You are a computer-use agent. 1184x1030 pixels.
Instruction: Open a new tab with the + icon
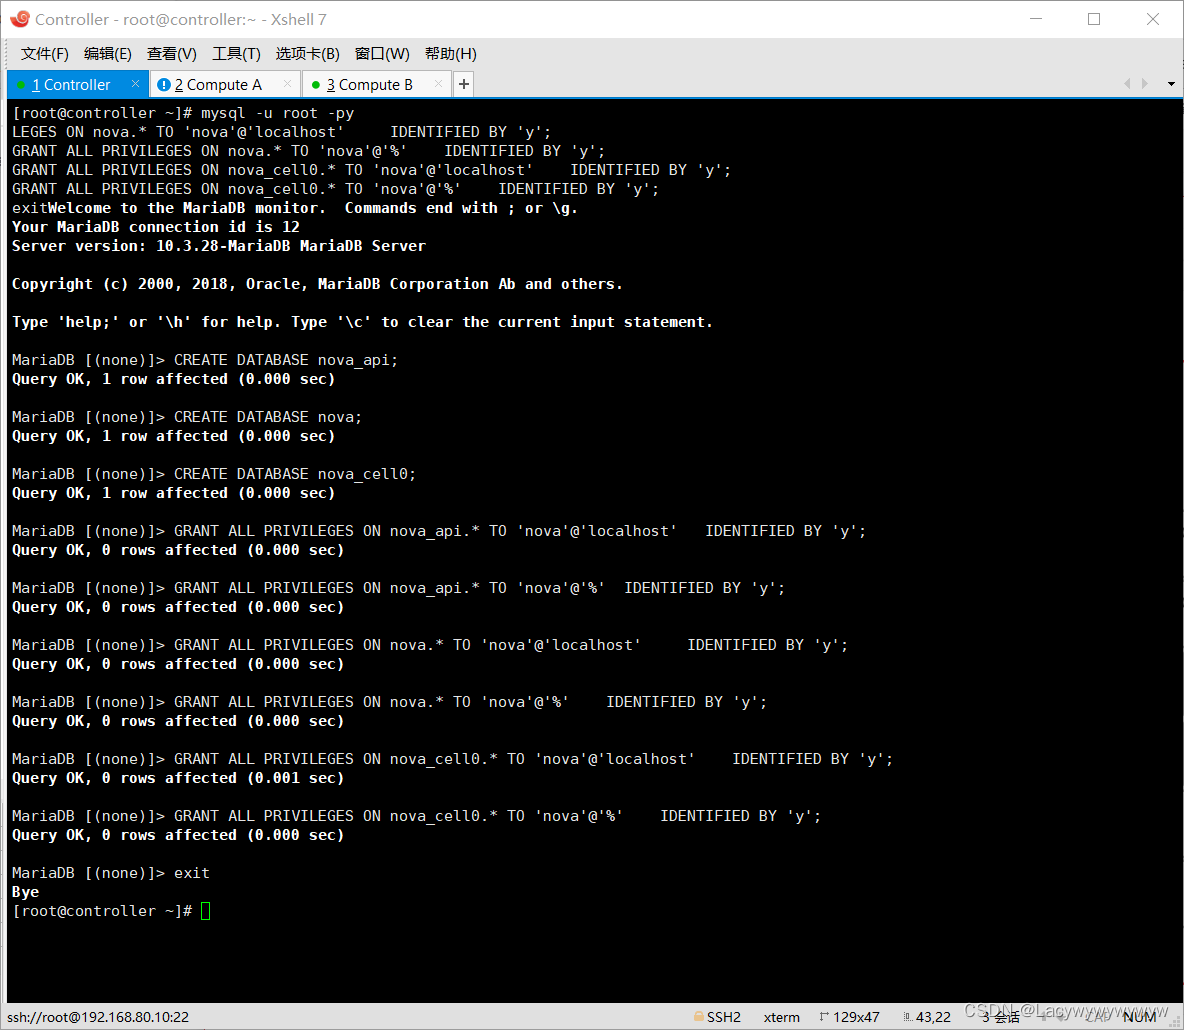(x=463, y=84)
